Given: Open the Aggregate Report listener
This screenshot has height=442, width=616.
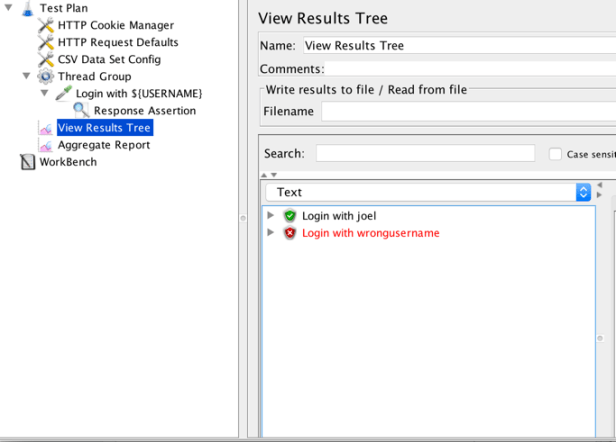Looking at the screenshot, I should click(104, 145).
